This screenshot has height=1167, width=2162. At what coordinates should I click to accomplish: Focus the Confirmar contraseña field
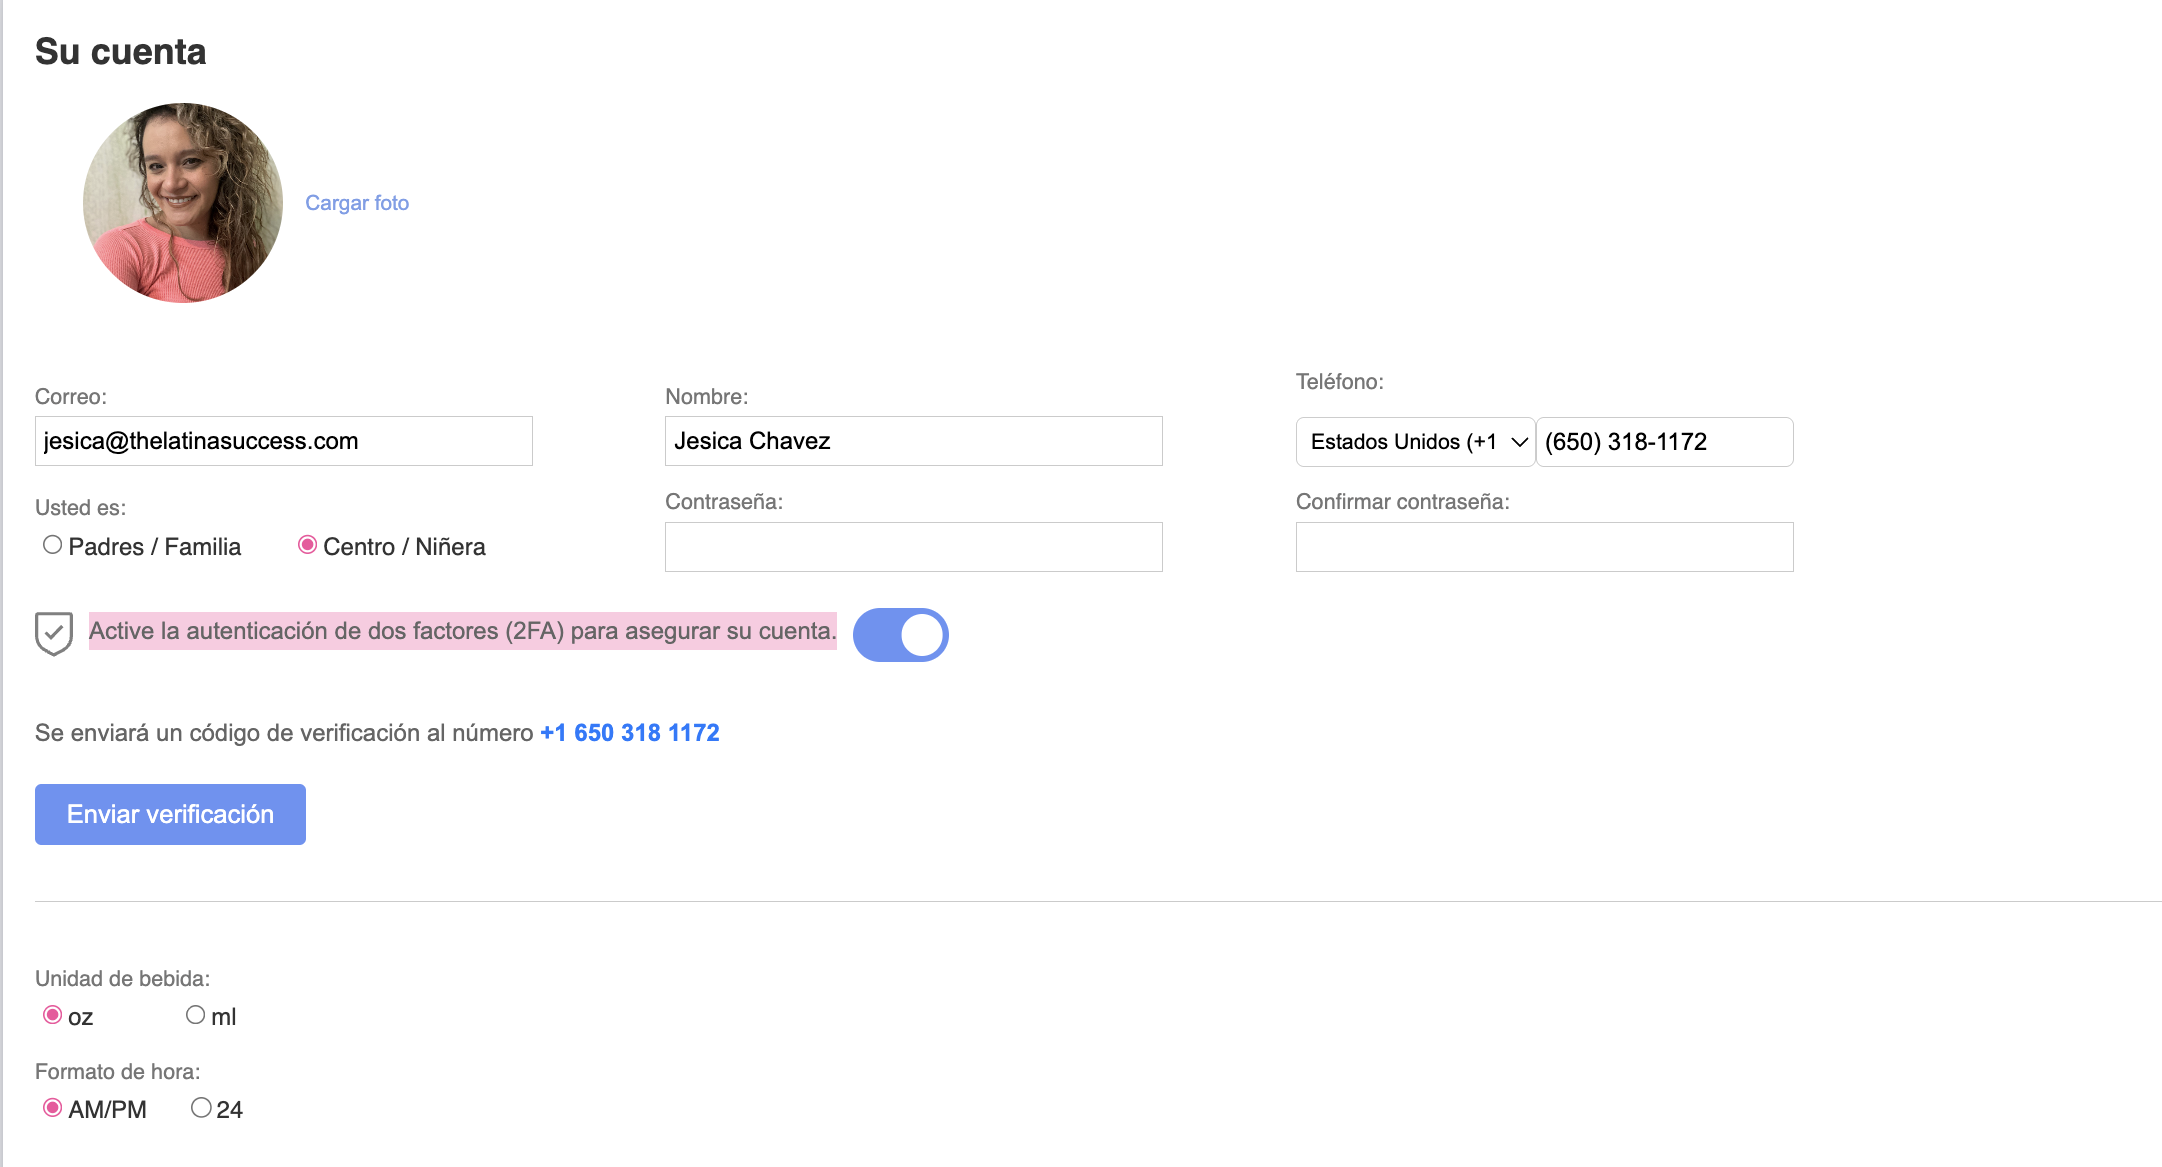pyautogui.click(x=1544, y=547)
